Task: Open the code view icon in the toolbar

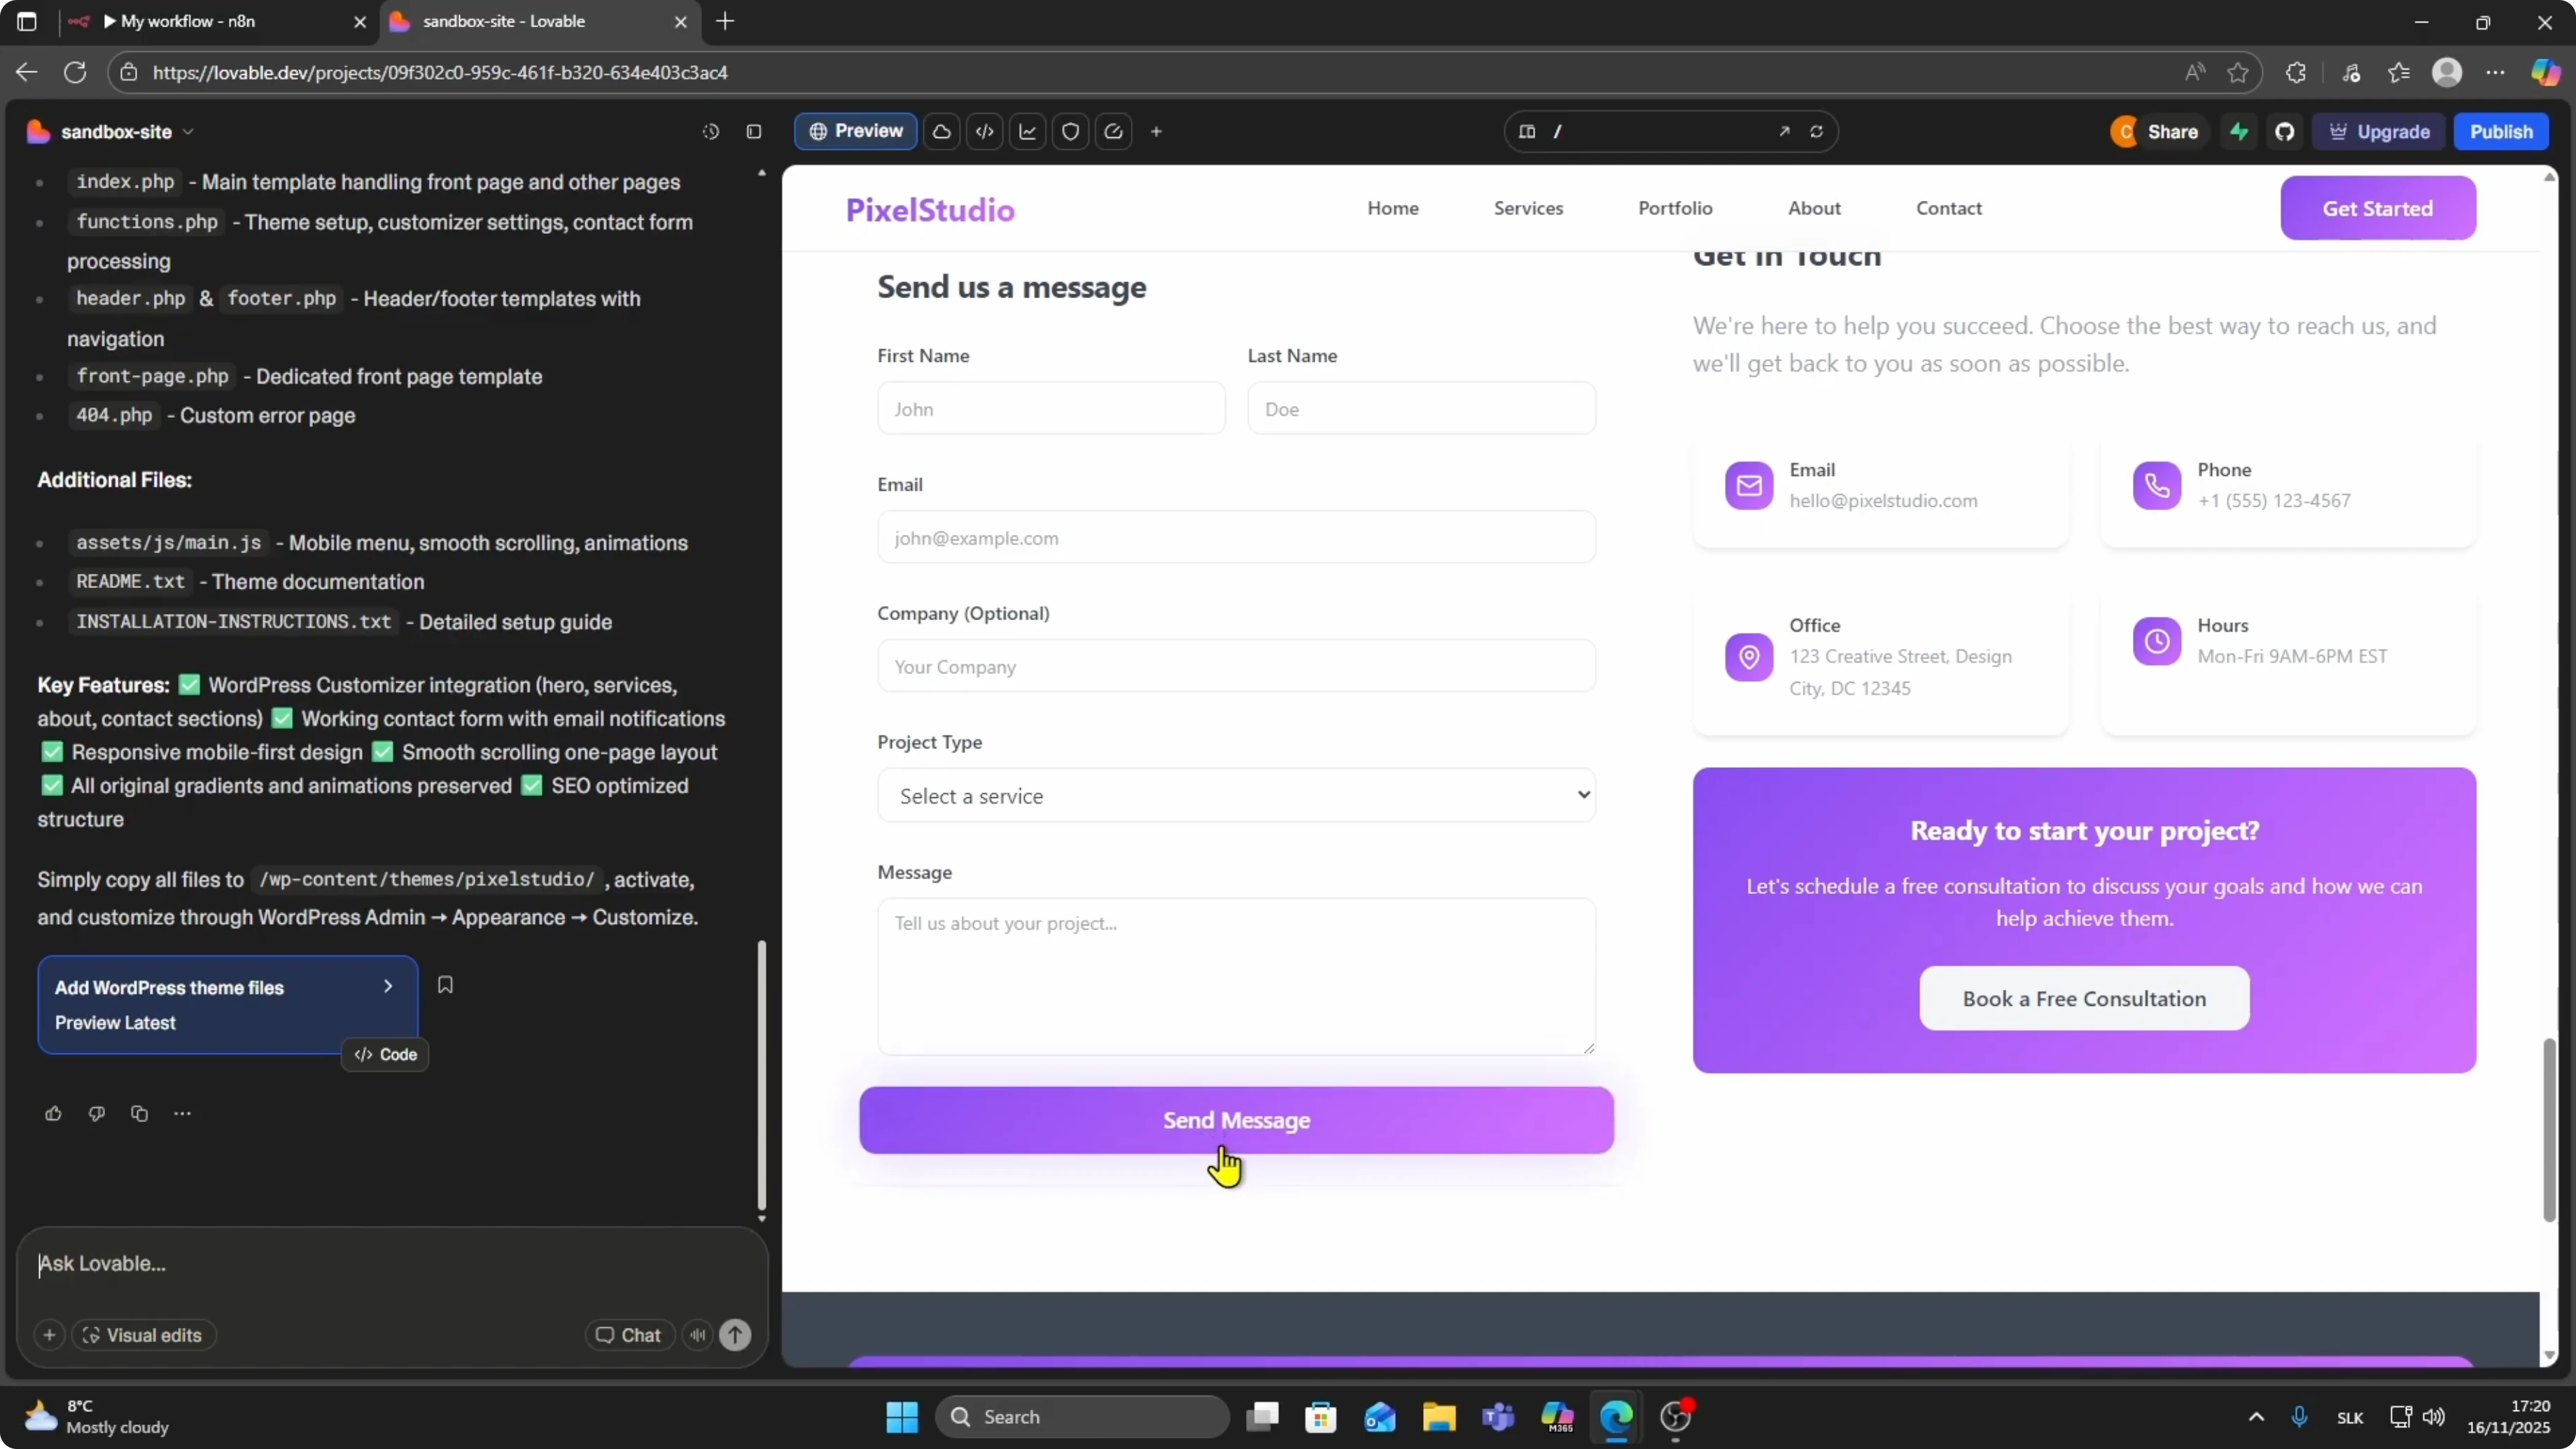Action: (985, 131)
